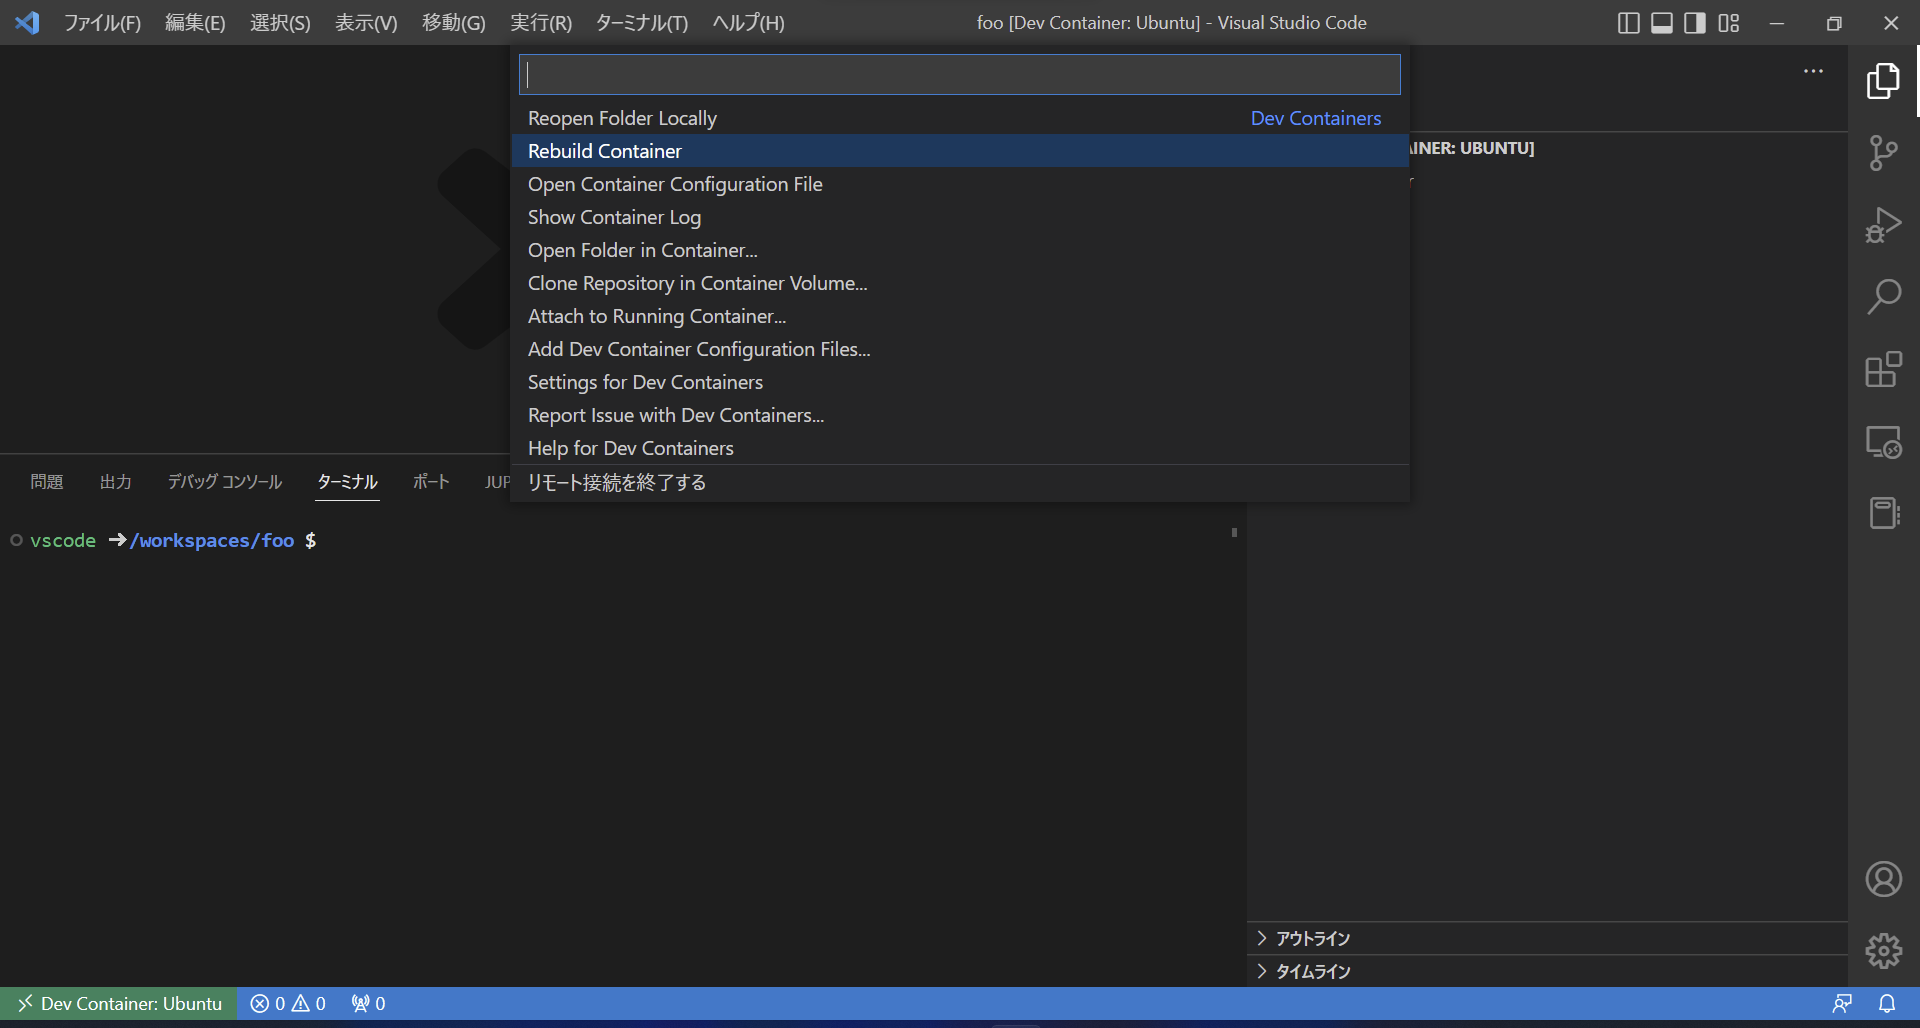Click forwarded ports indicator showing 0
Screen dimensions: 1920x1028
368,1003
